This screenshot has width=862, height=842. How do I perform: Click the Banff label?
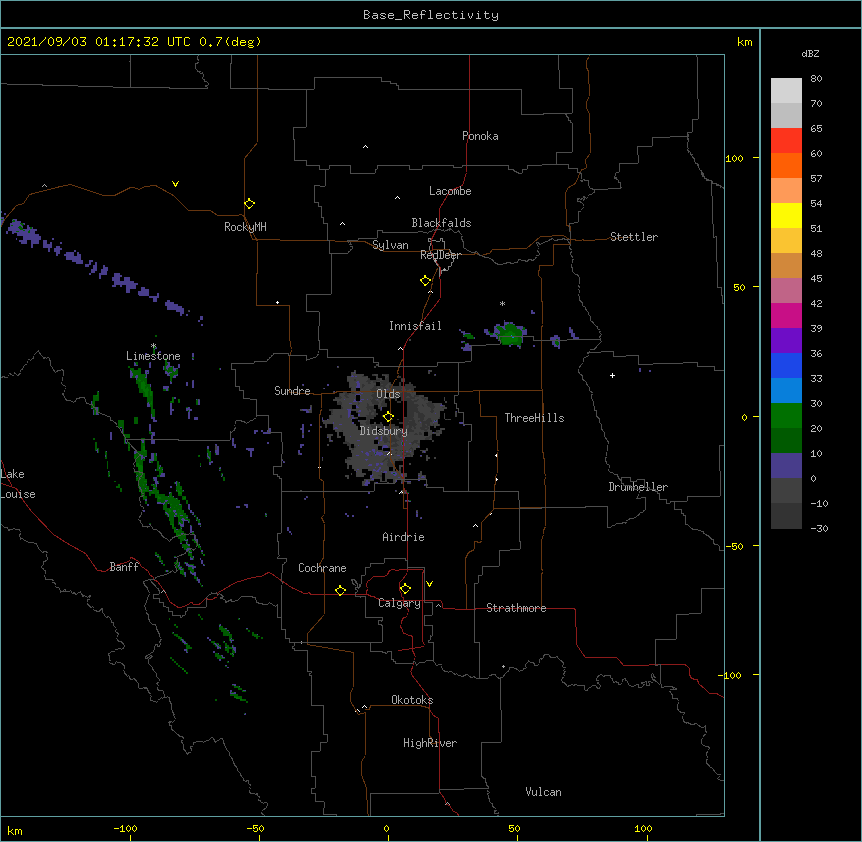(124, 567)
